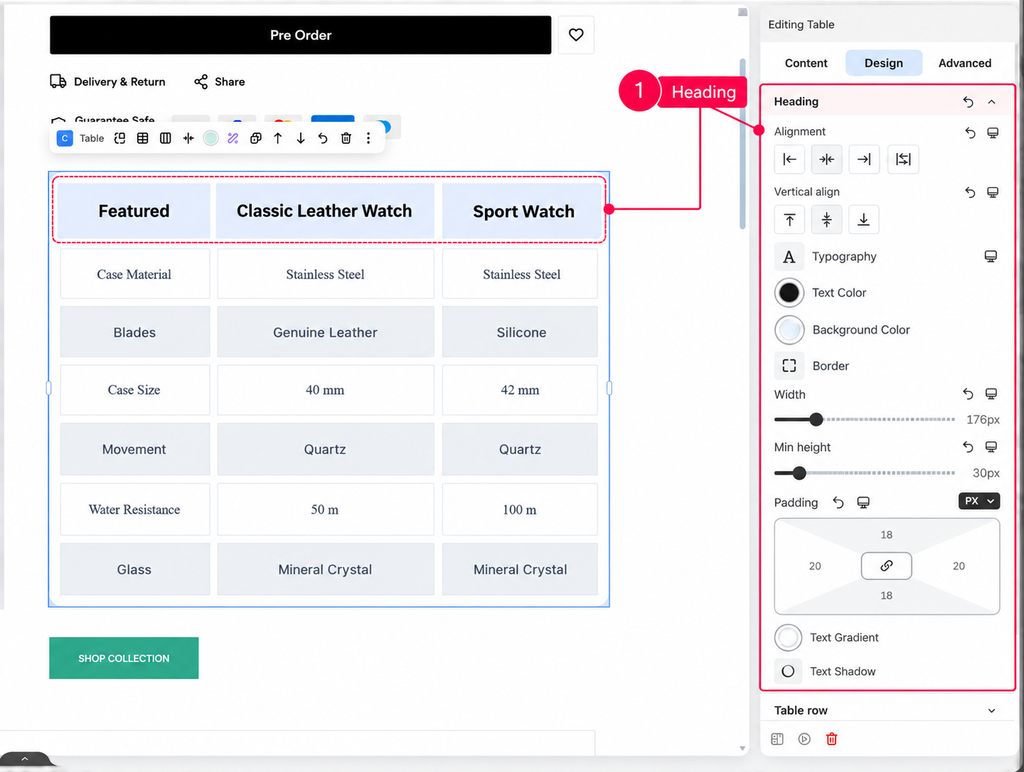
Task: Set heading alignment to left
Action: [790, 159]
